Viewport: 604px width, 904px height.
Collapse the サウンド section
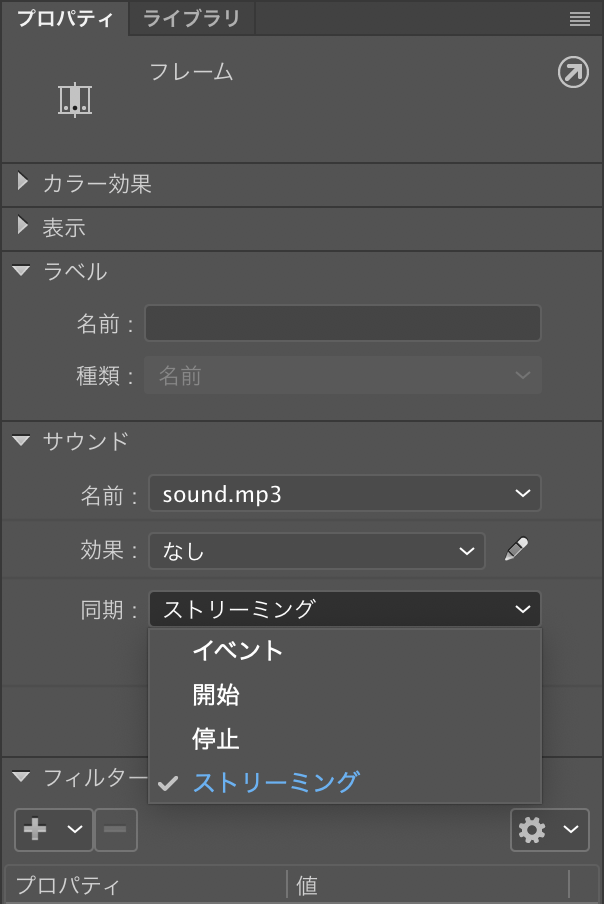click(21, 440)
